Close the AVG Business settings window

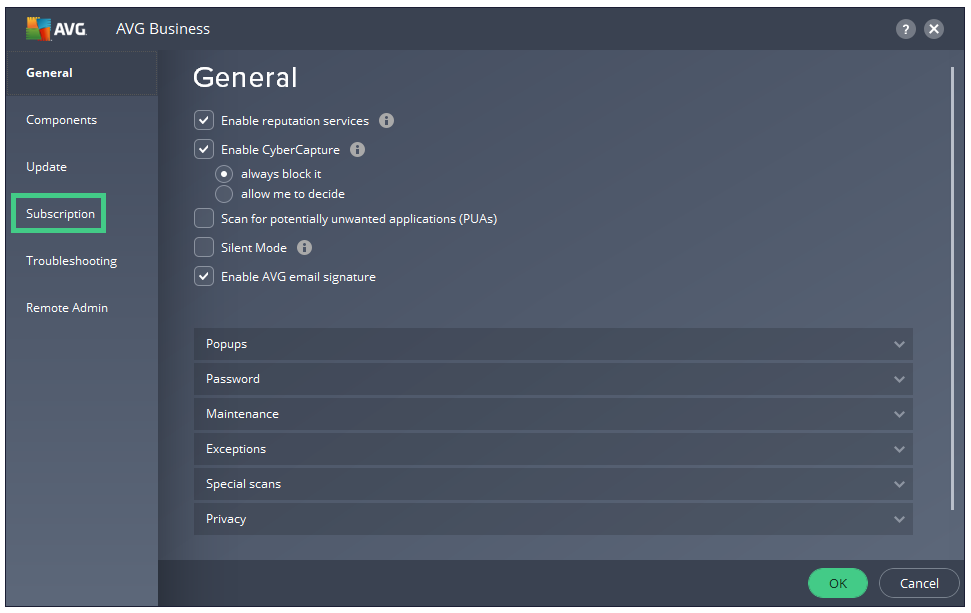934,28
